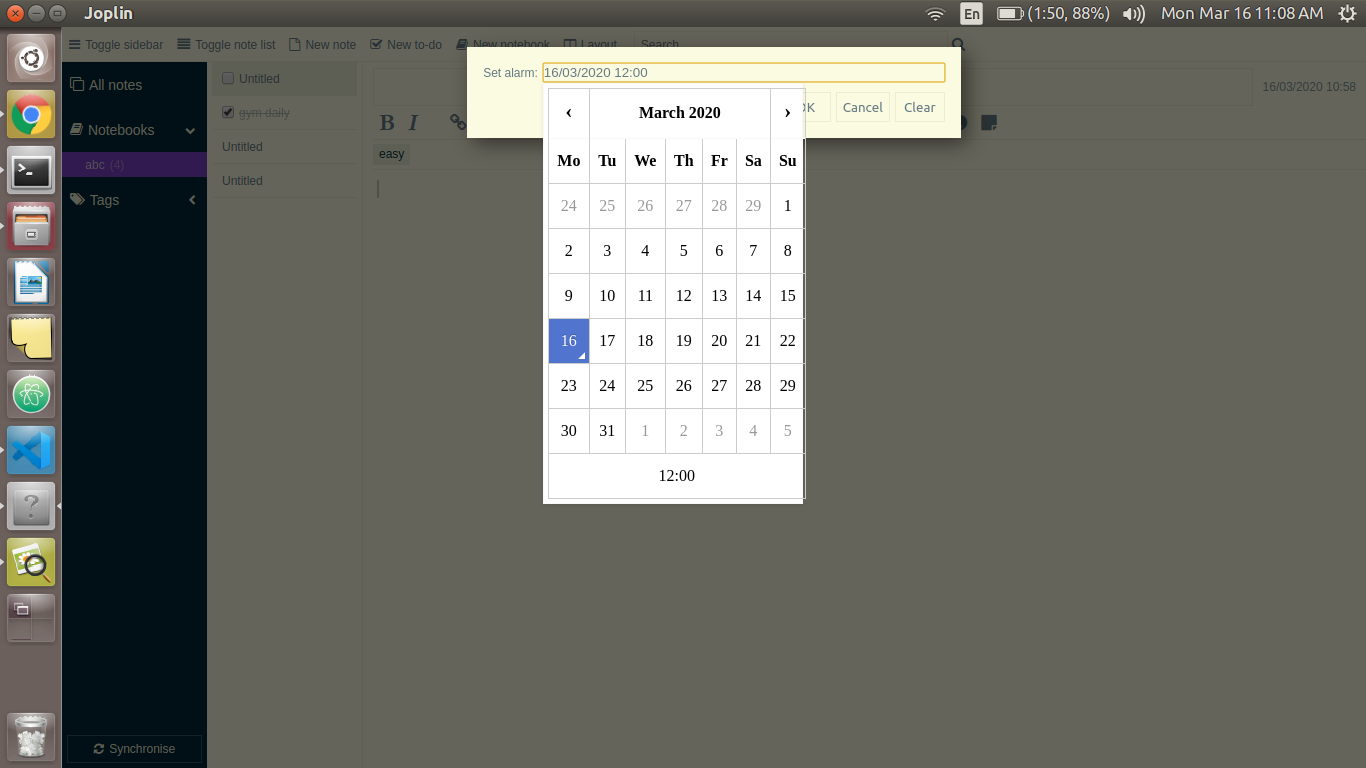Advance the calendar to April with the arrow
1366x768 pixels.
[x=787, y=113]
